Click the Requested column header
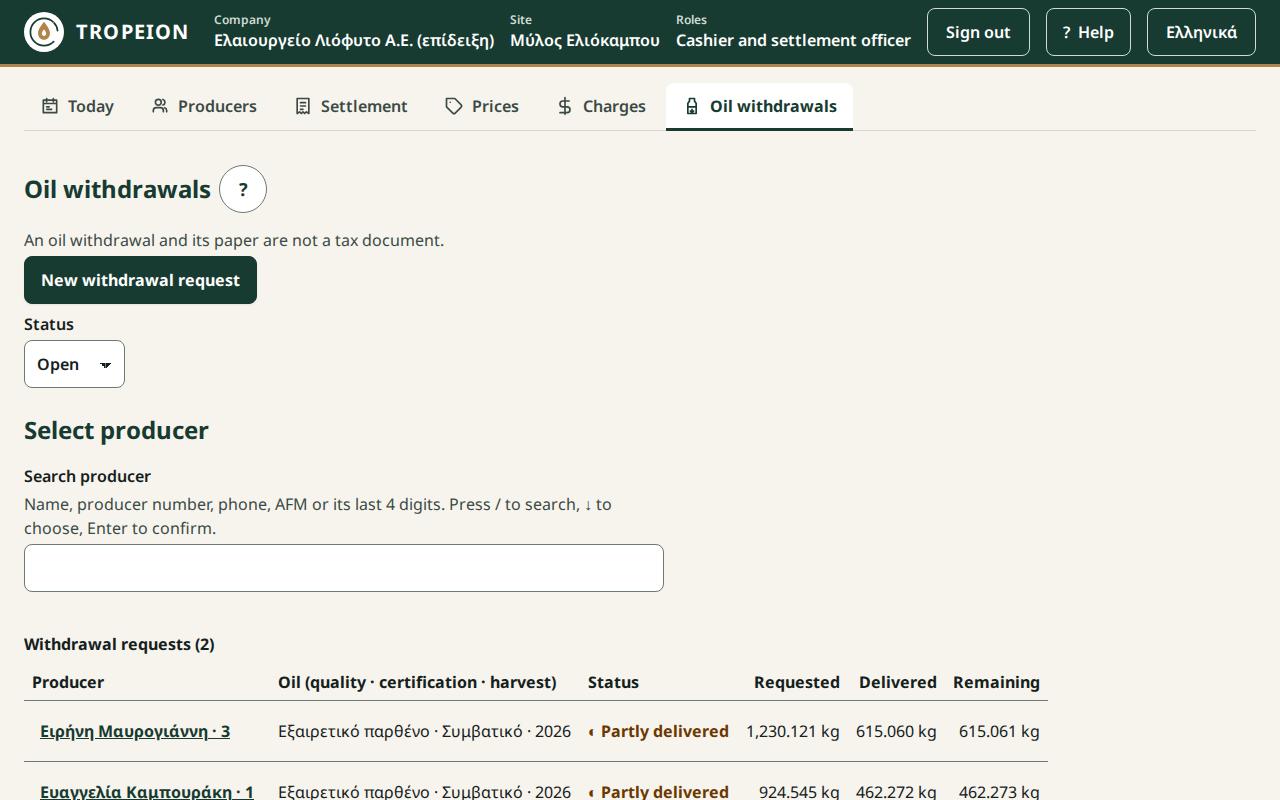This screenshot has height=800, width=1280. (x=797, y=682)
